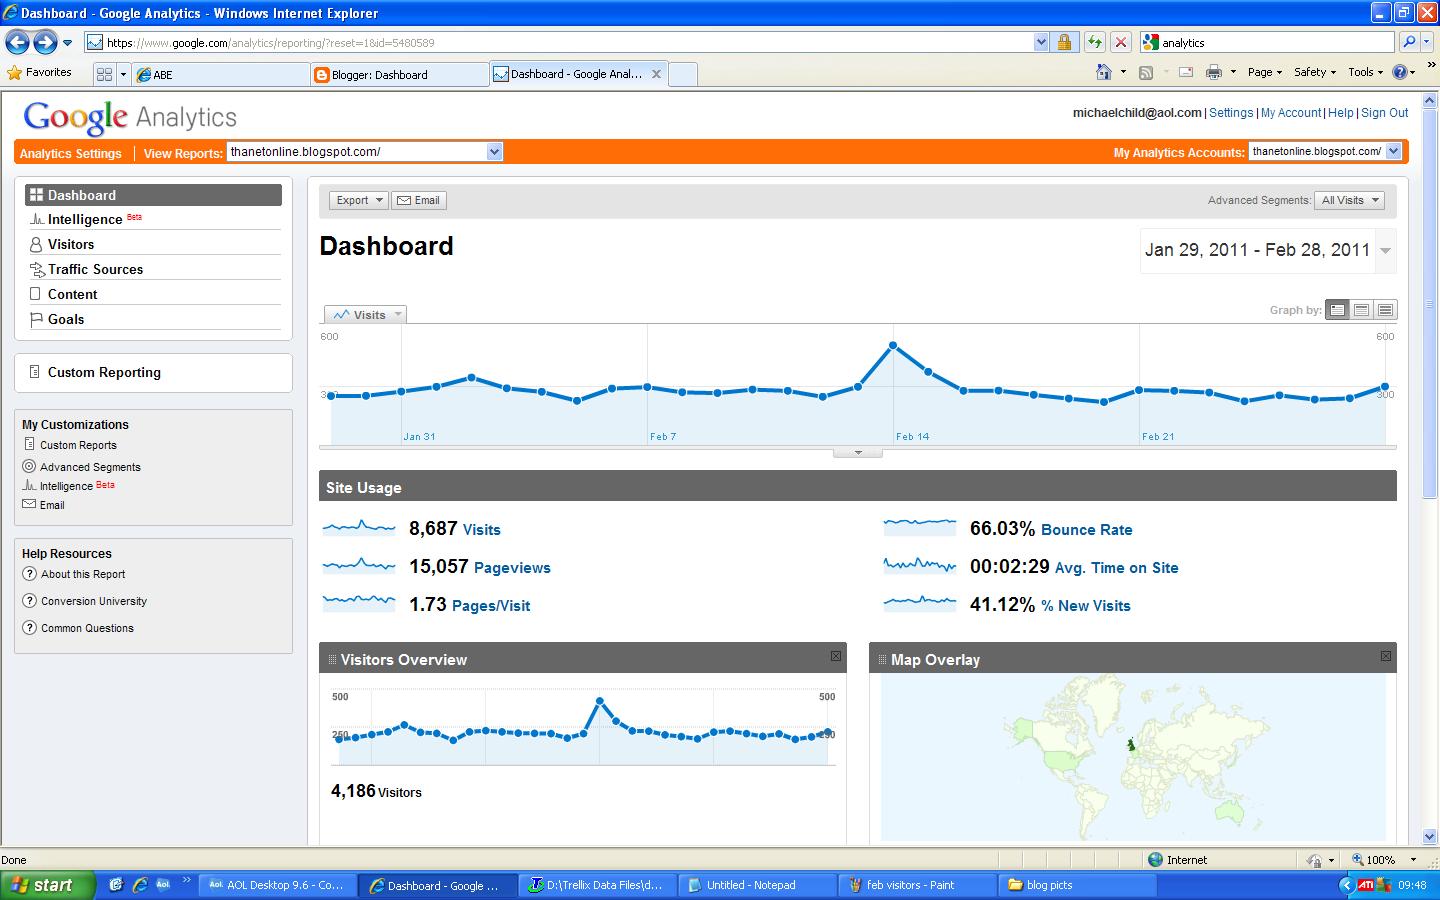Click the Feb 14 peak point on graph

coord(893,346)
